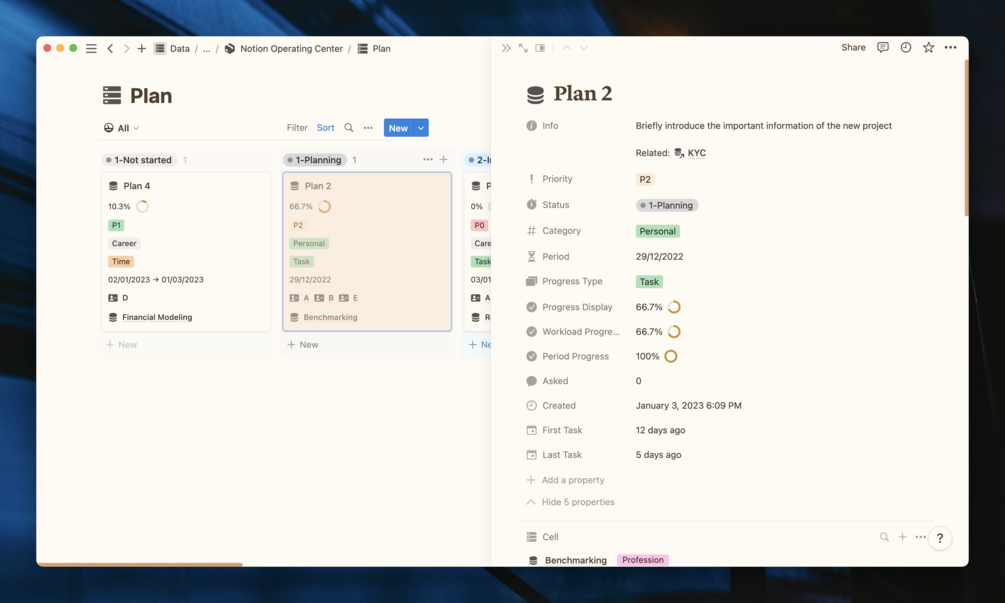Collapse with Hide 5 properties
The height and width of the screenshot is (603, 1005).
point(570,502)
